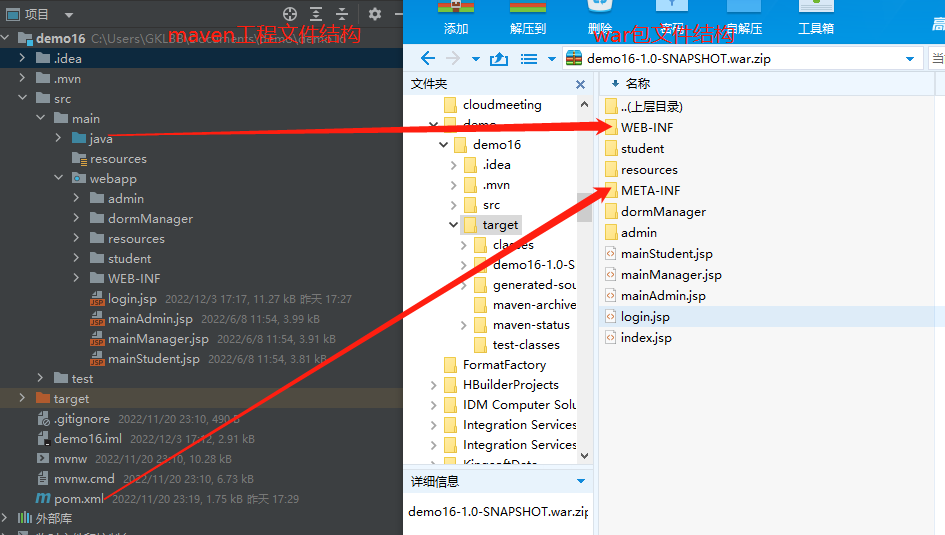
Task: Click the demo16 project root node
Action: pyautogui.click(x=52, y=38)
